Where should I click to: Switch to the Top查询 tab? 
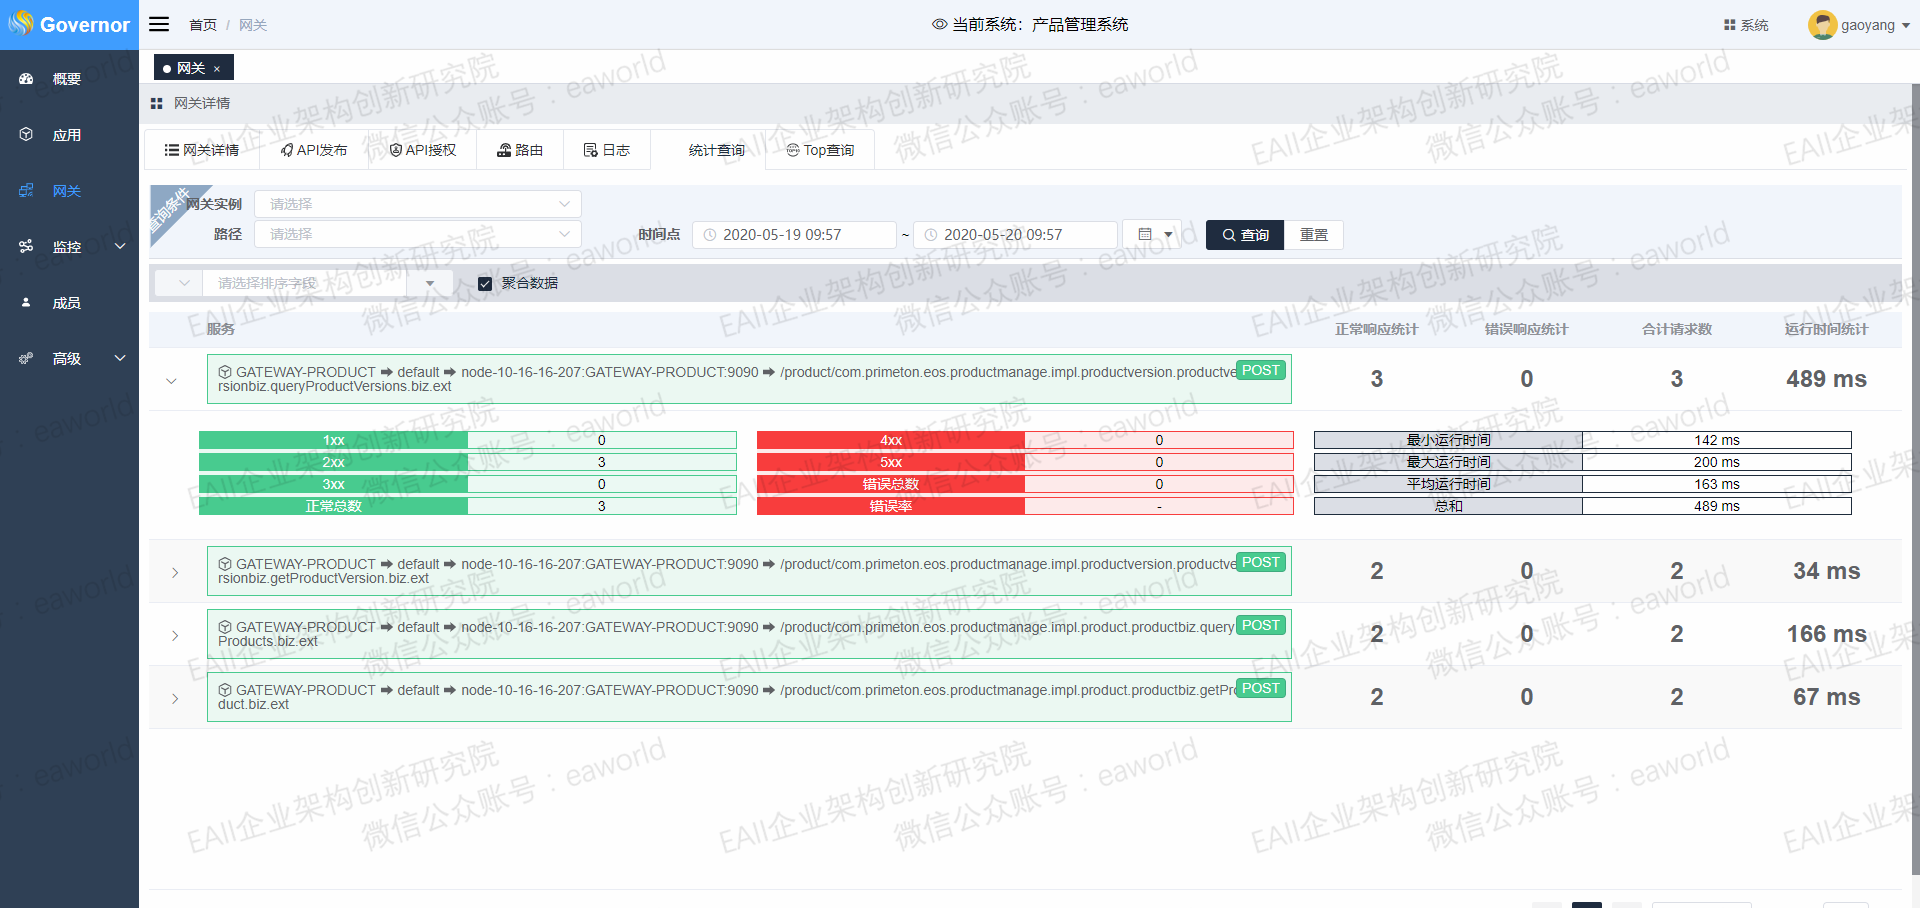(x=820, y=150)
